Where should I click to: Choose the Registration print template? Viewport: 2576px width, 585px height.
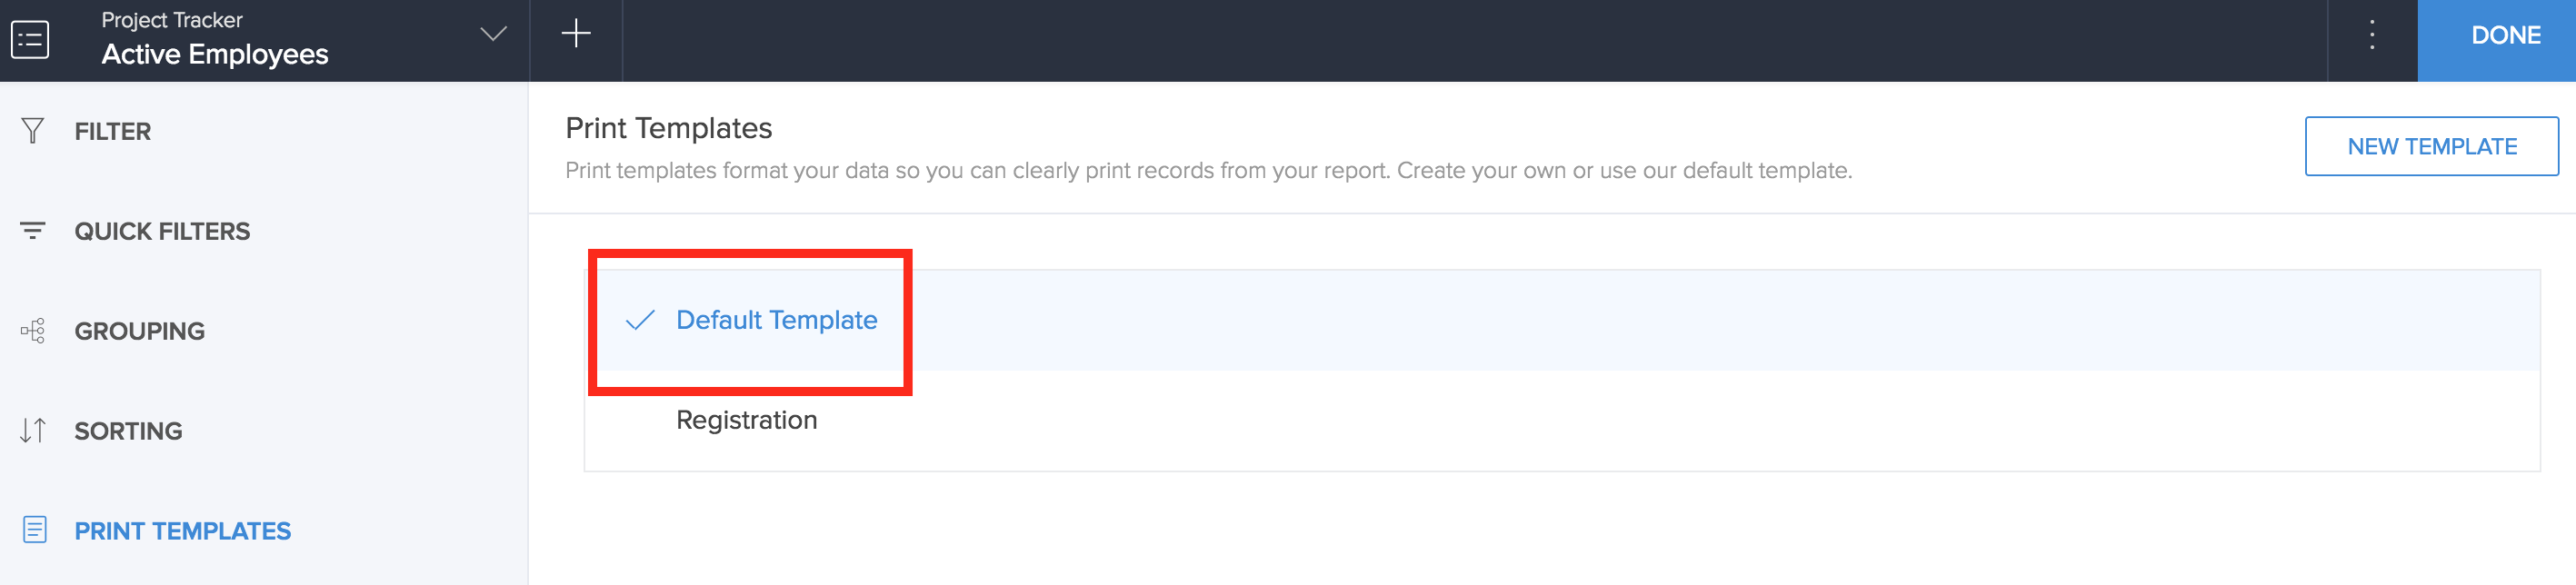[746, 420]
